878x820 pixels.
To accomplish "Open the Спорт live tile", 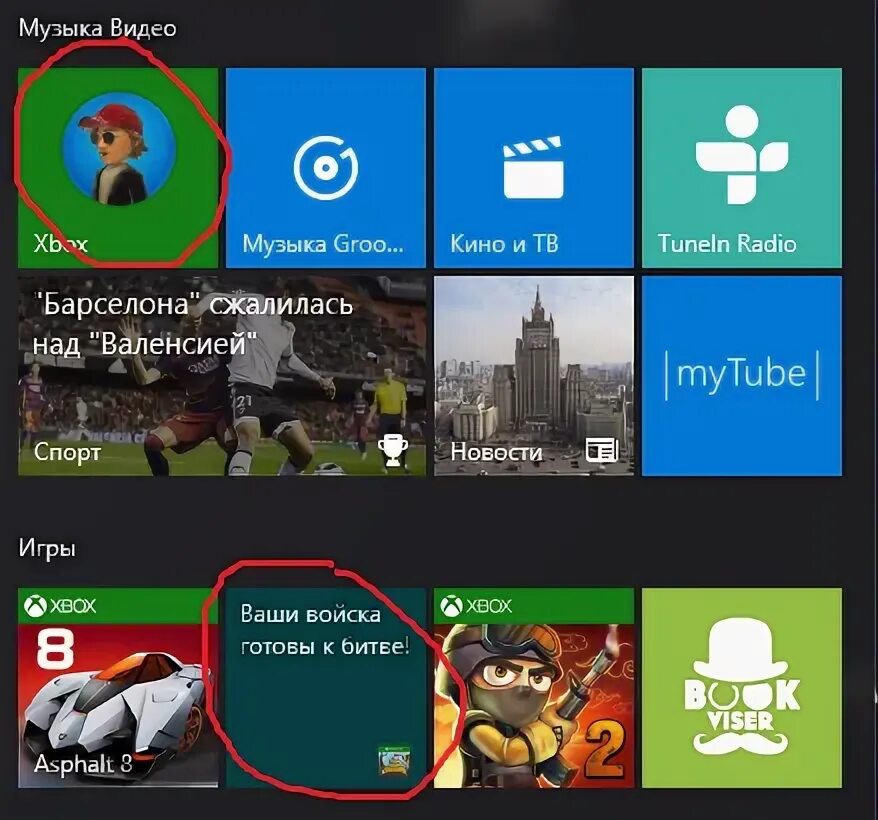I will (222, 376).
